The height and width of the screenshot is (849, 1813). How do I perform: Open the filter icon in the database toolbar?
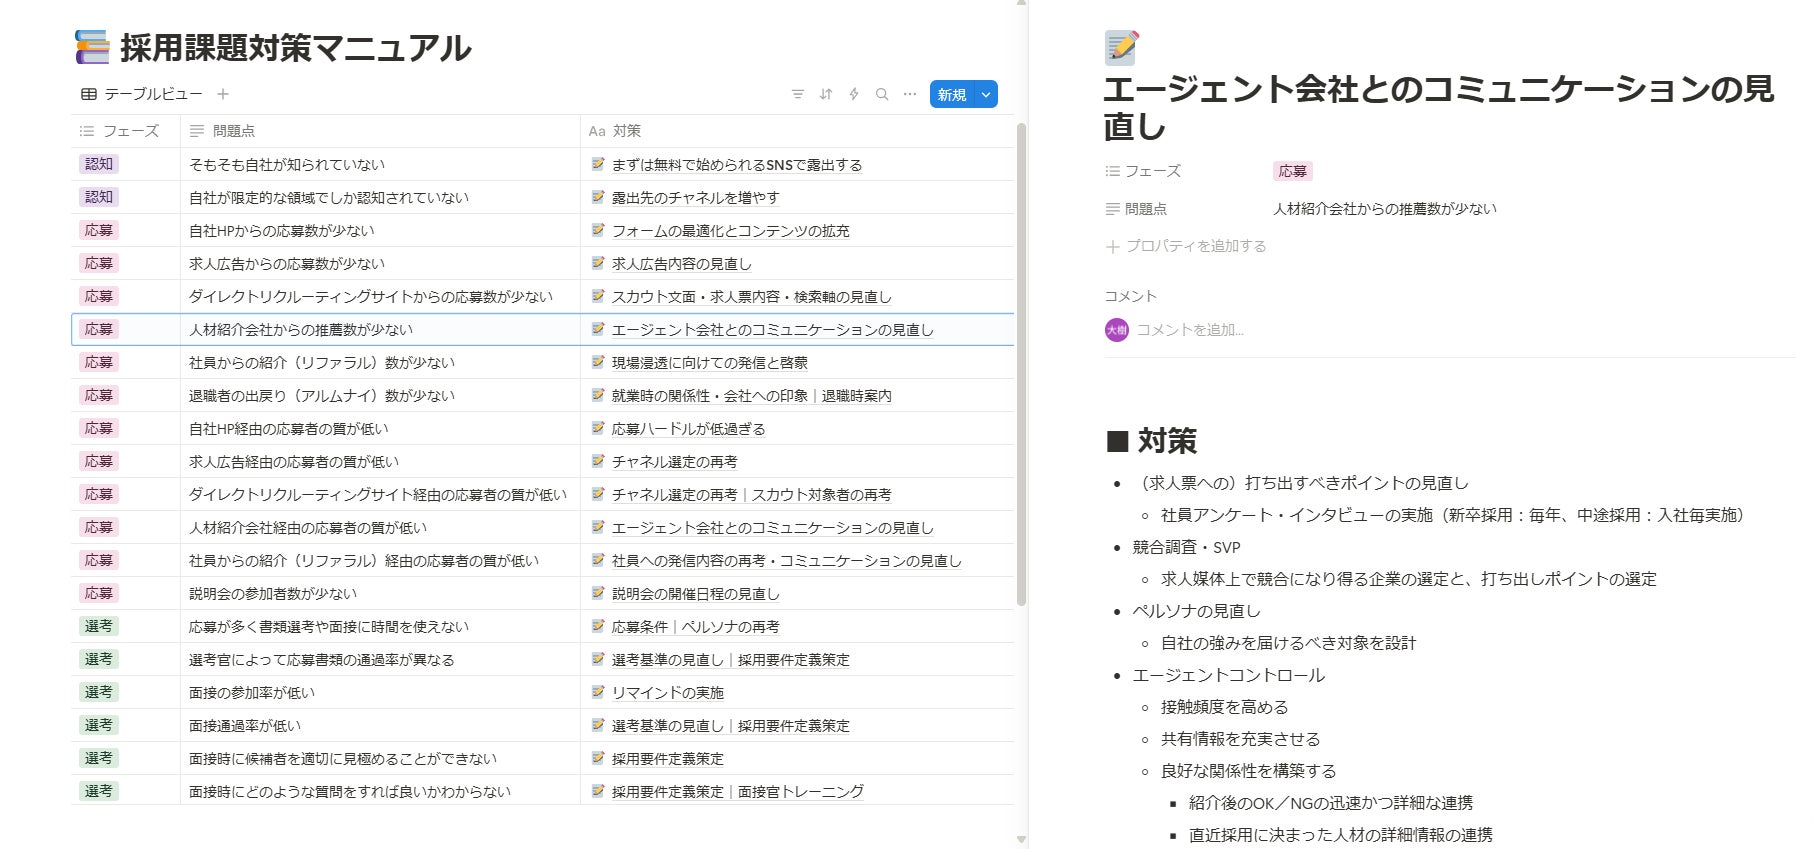pyautogui.click(x=797, y=94)
